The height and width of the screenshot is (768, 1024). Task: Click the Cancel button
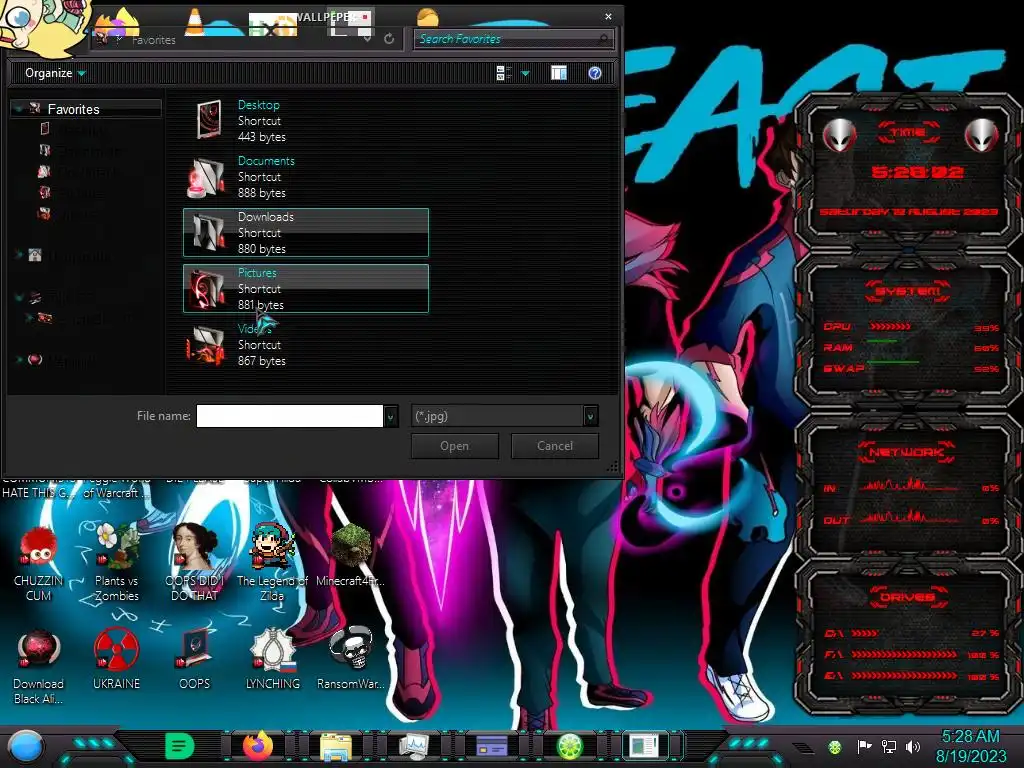click(x=554, y=446)
